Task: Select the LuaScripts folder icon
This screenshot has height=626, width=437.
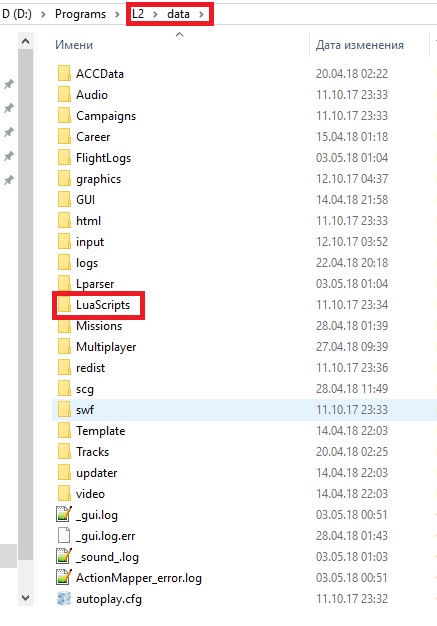Action: point(64,305)
